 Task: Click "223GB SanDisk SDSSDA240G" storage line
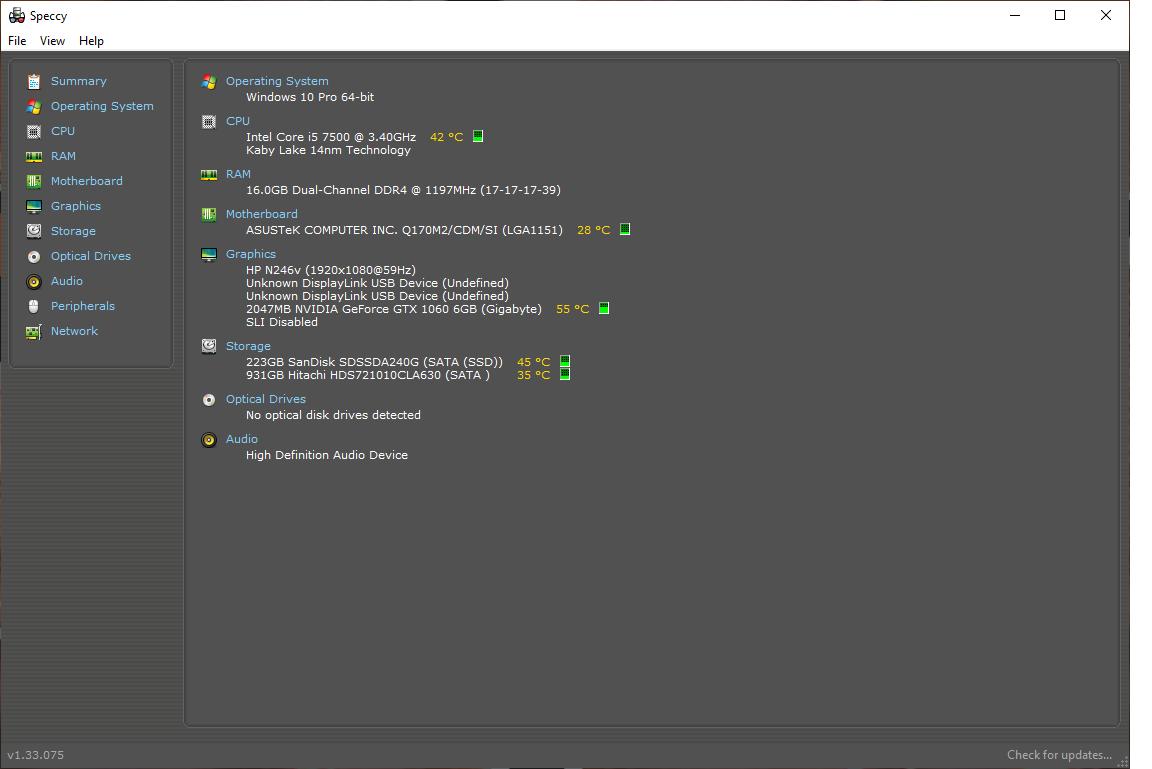(375, 362)
